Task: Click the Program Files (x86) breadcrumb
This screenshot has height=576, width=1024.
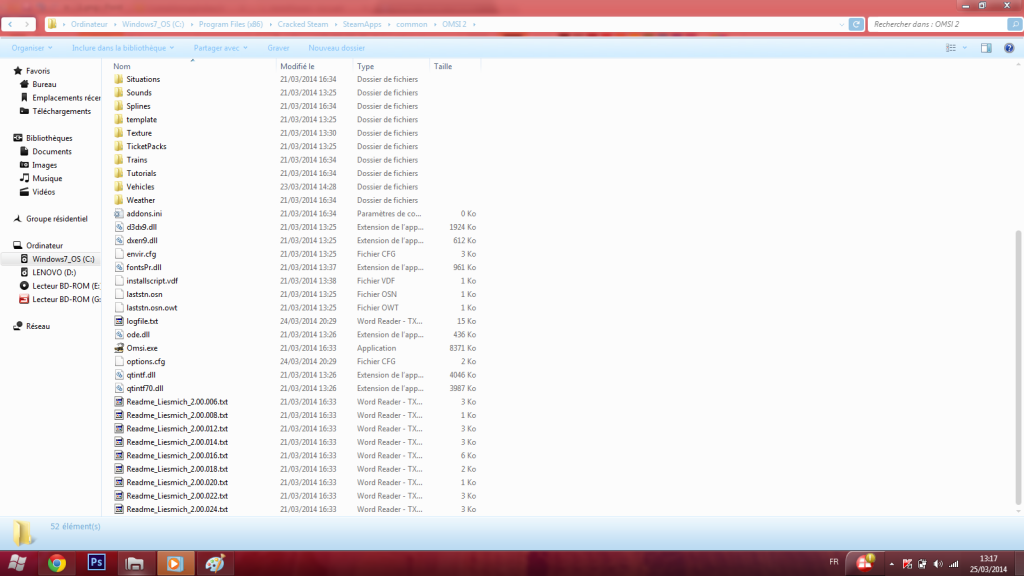Action: [231, 24]
